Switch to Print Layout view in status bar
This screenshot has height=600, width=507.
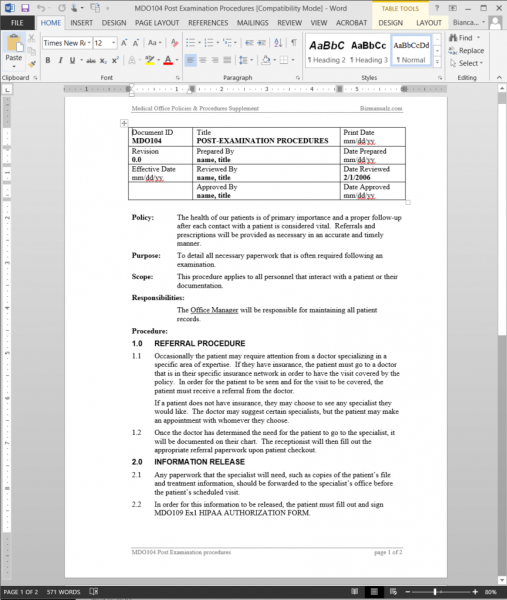pyautogui.click(x=374, y=592)
